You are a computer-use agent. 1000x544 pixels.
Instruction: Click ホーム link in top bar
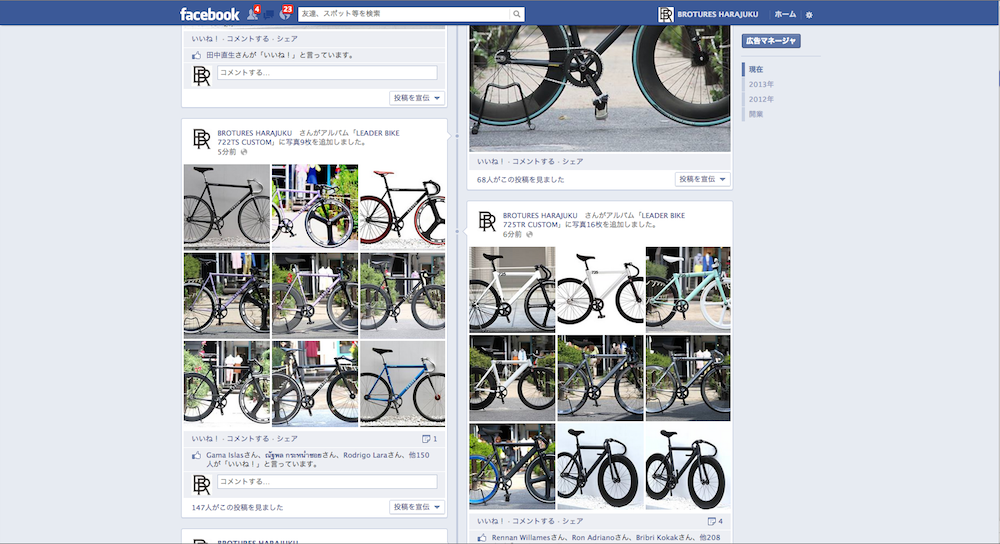click(x=785, y=14)
